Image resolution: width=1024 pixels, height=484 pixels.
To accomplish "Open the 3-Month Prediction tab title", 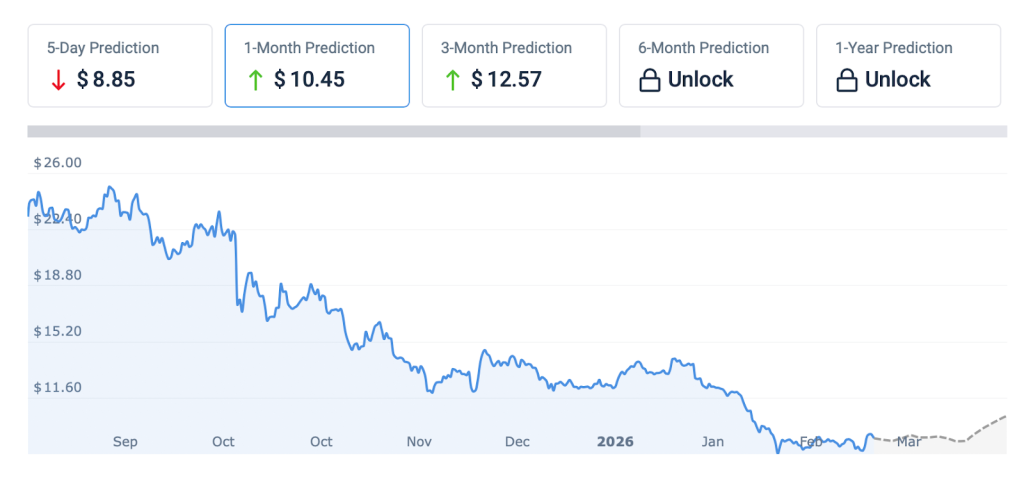I will pyautogui.click(x=506, y=48).
